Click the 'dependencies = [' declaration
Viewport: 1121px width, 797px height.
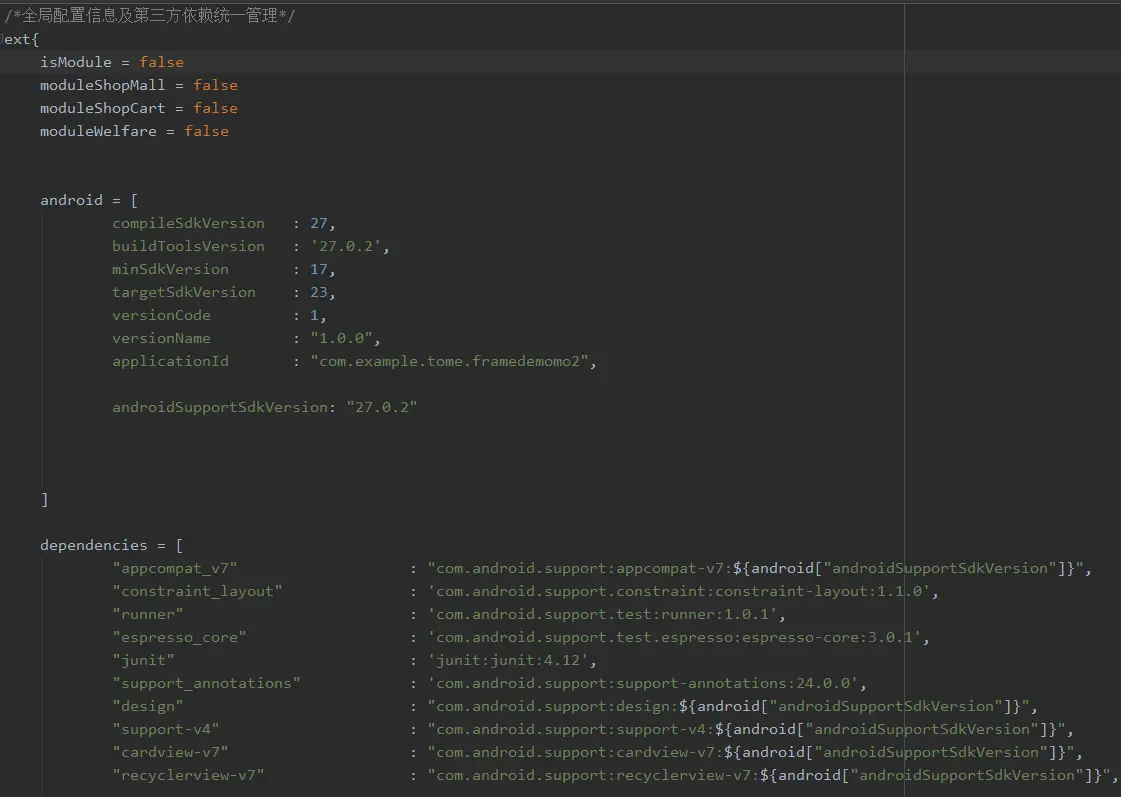click(112, 545)
